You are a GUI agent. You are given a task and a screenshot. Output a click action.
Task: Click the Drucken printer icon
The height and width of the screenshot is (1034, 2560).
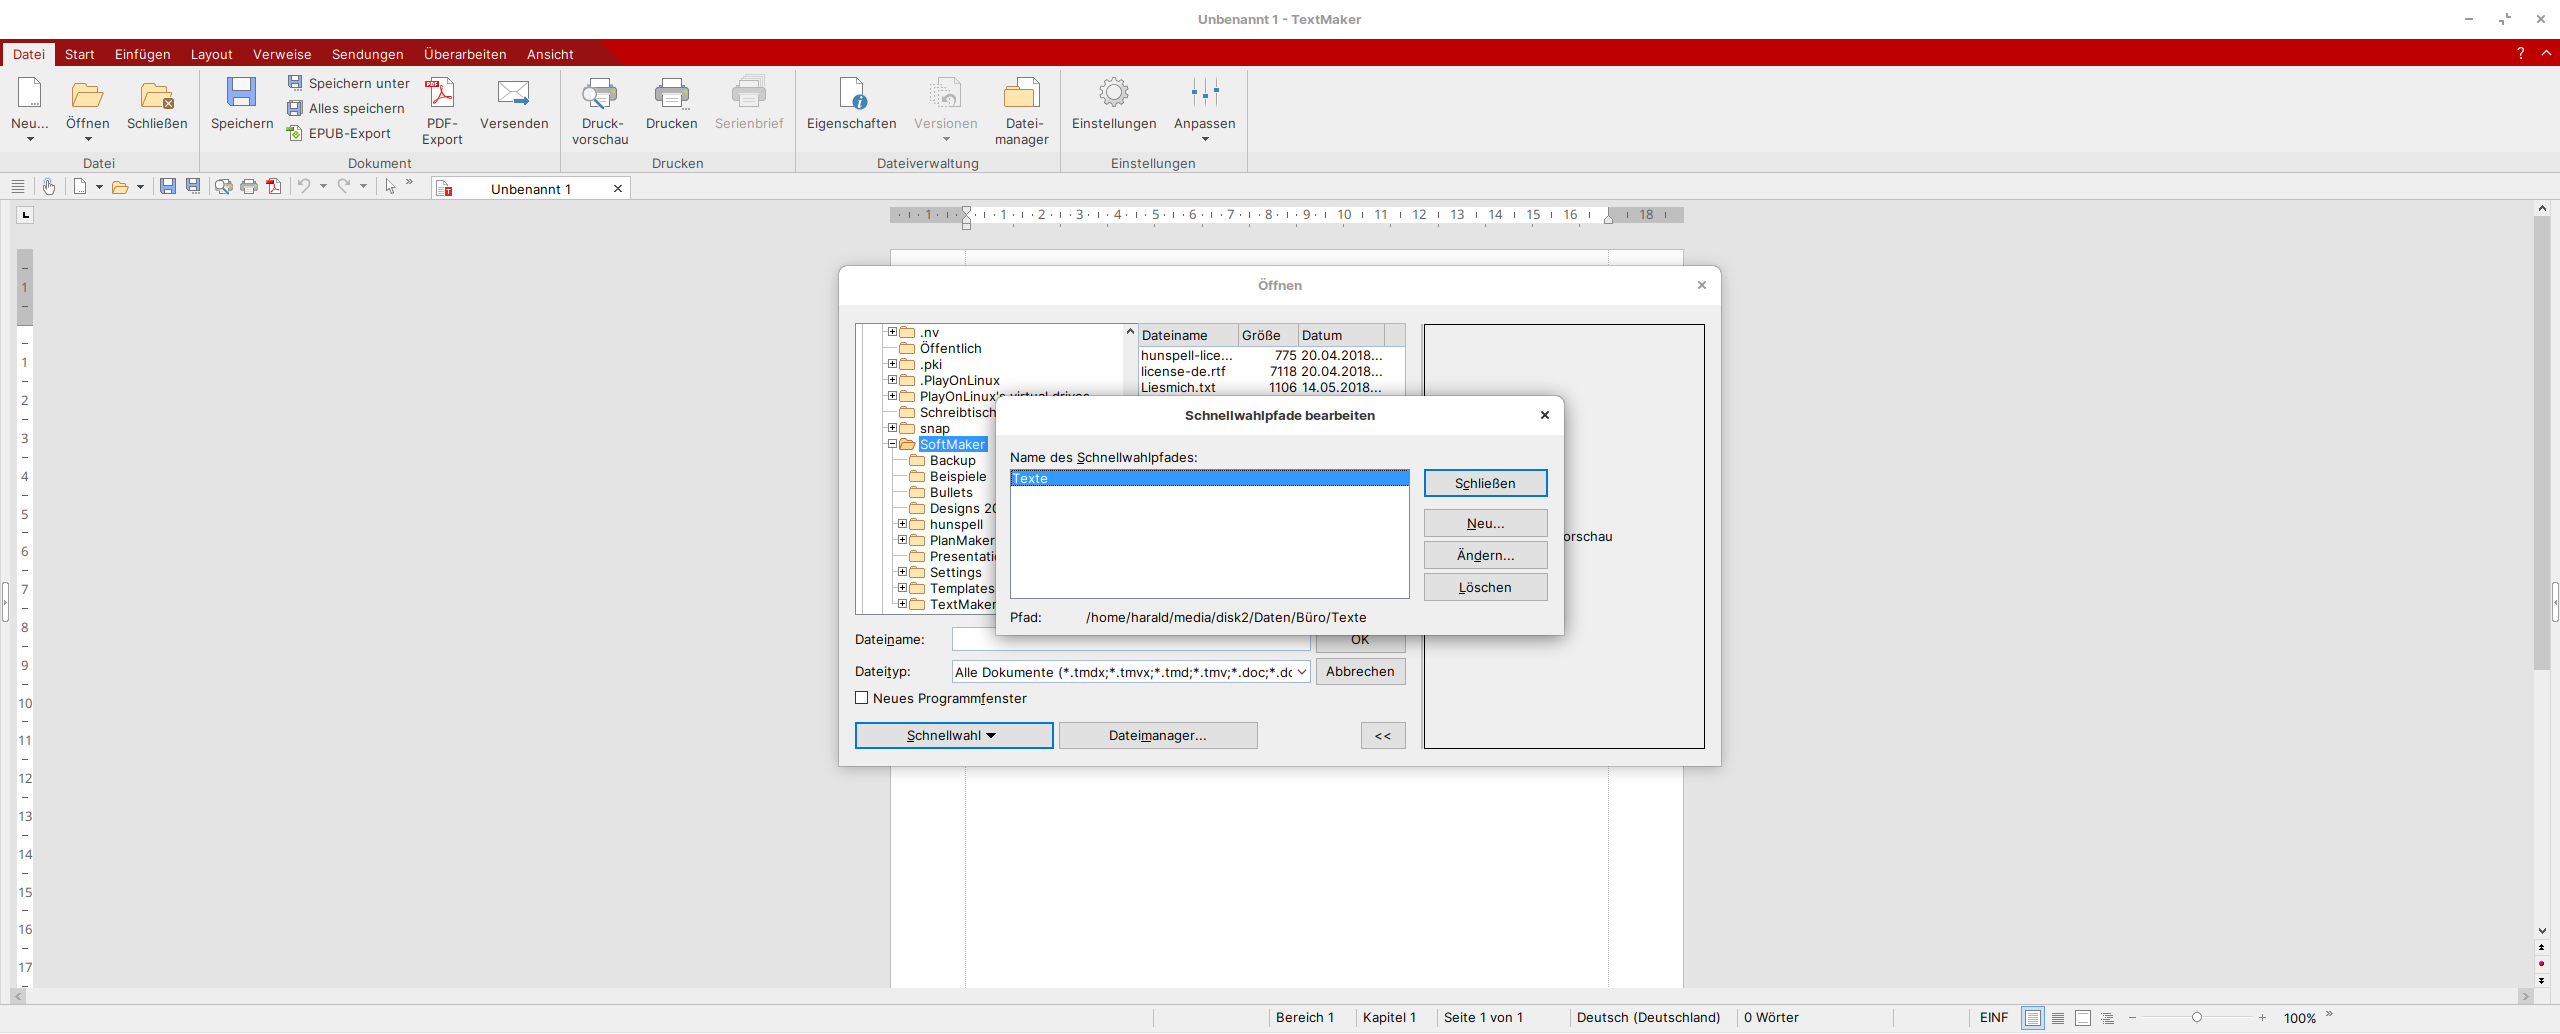click(672, 93)
